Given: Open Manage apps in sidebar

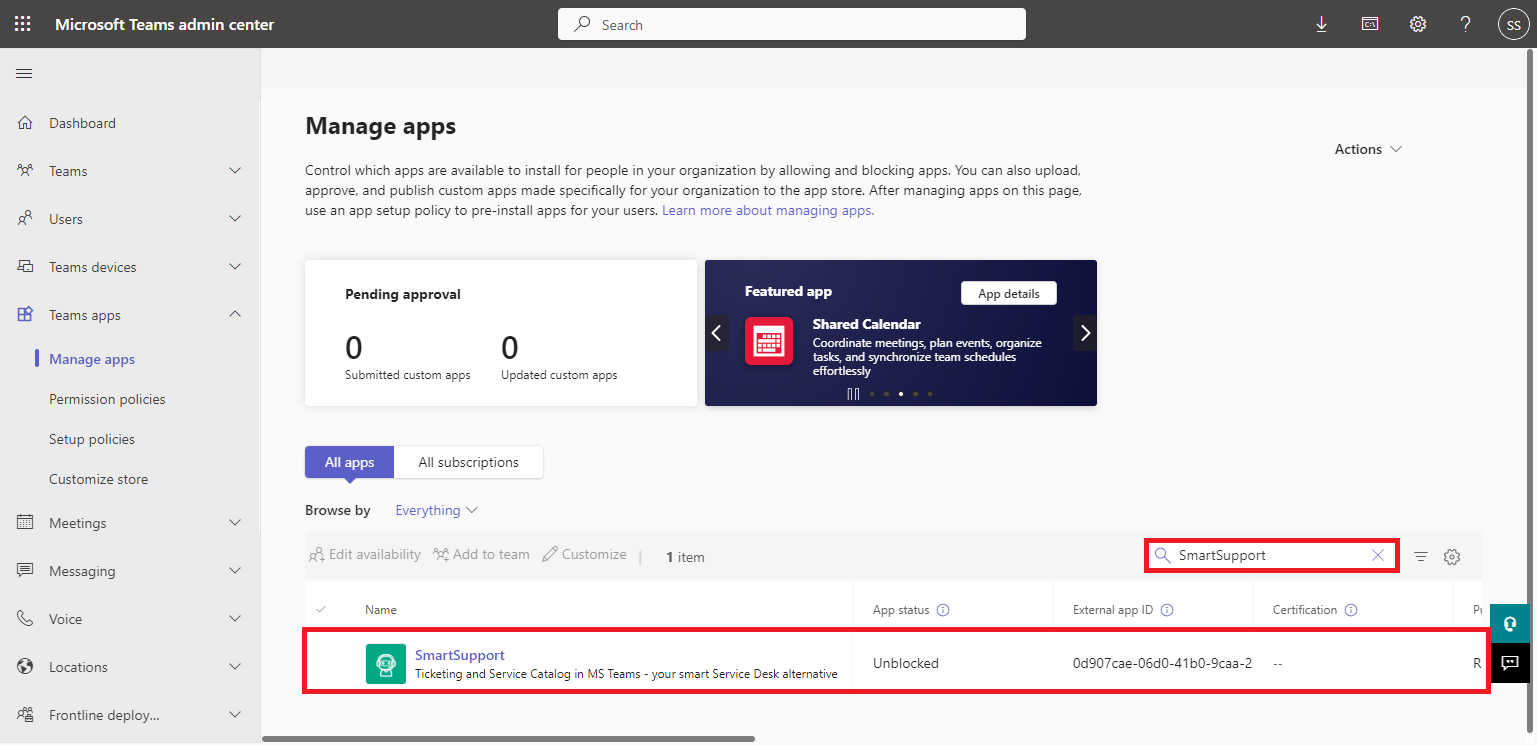Looking at the screenshot, I should 92,359.
